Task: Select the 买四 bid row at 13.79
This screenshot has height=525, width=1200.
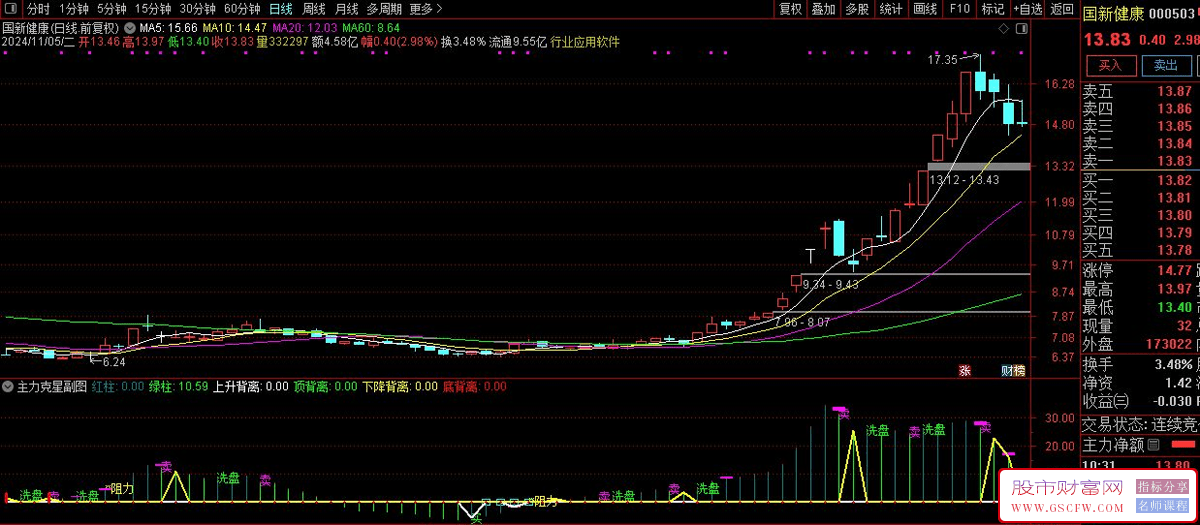Action: 1140,233
